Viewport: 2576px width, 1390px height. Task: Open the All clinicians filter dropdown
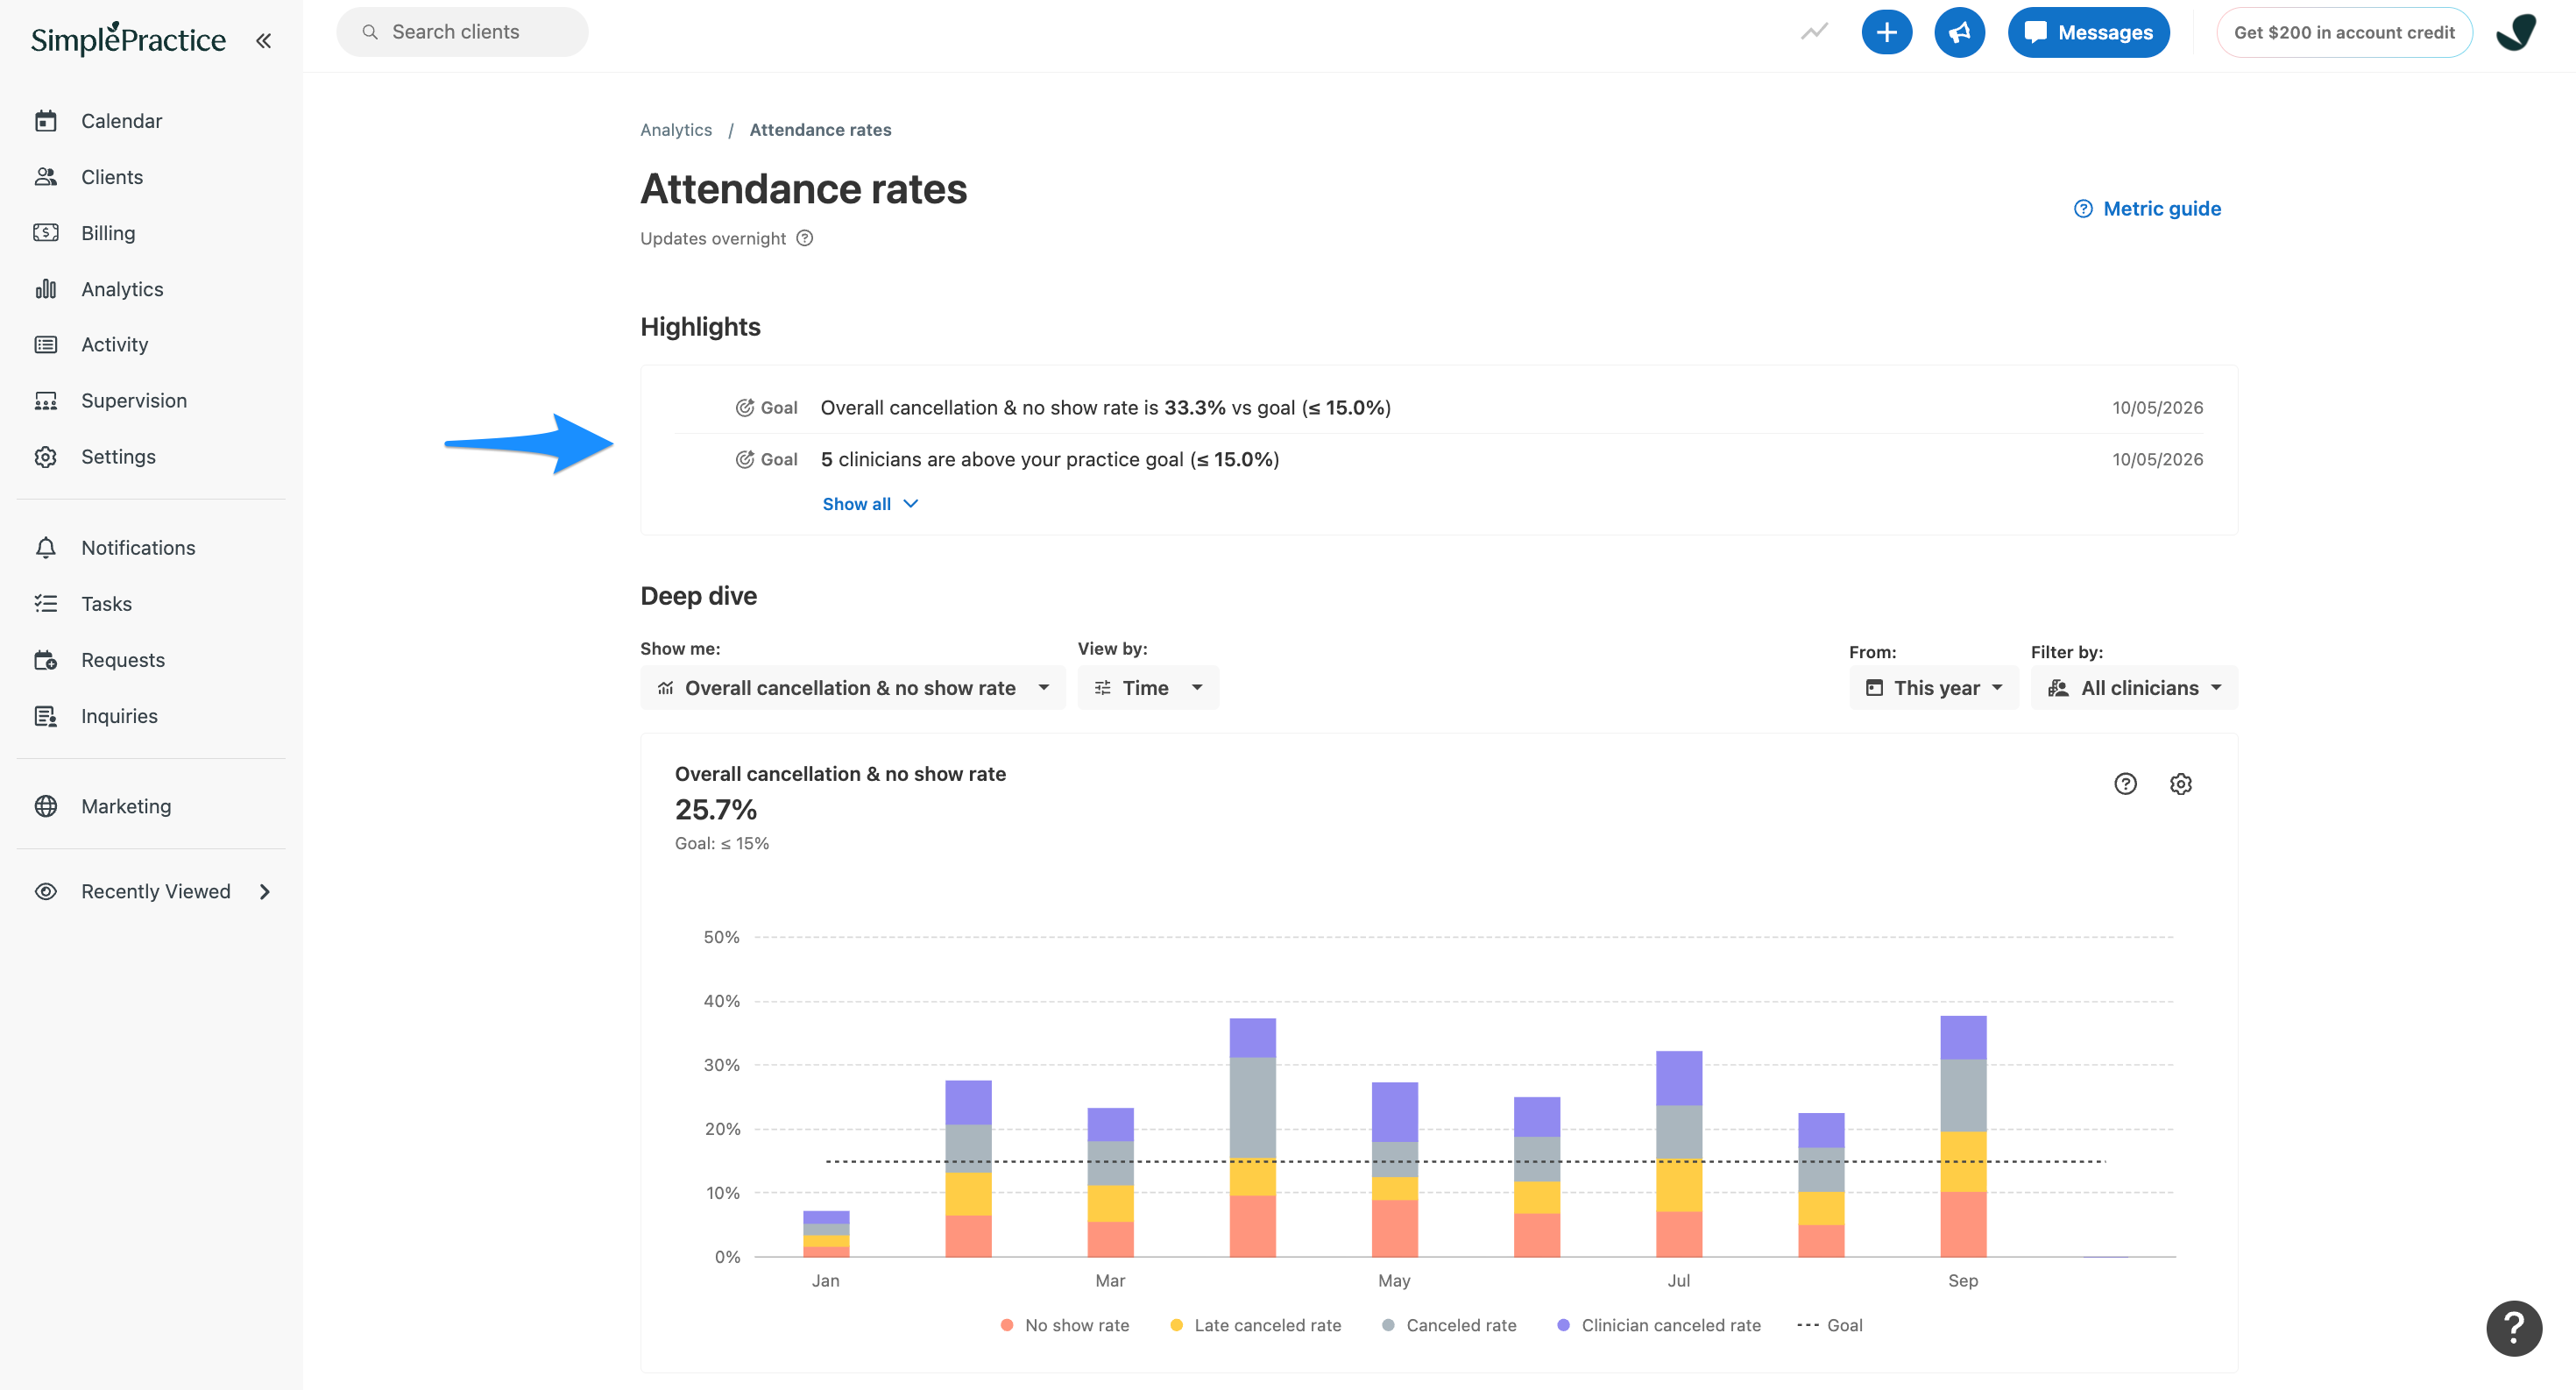tap(2133, 688)
